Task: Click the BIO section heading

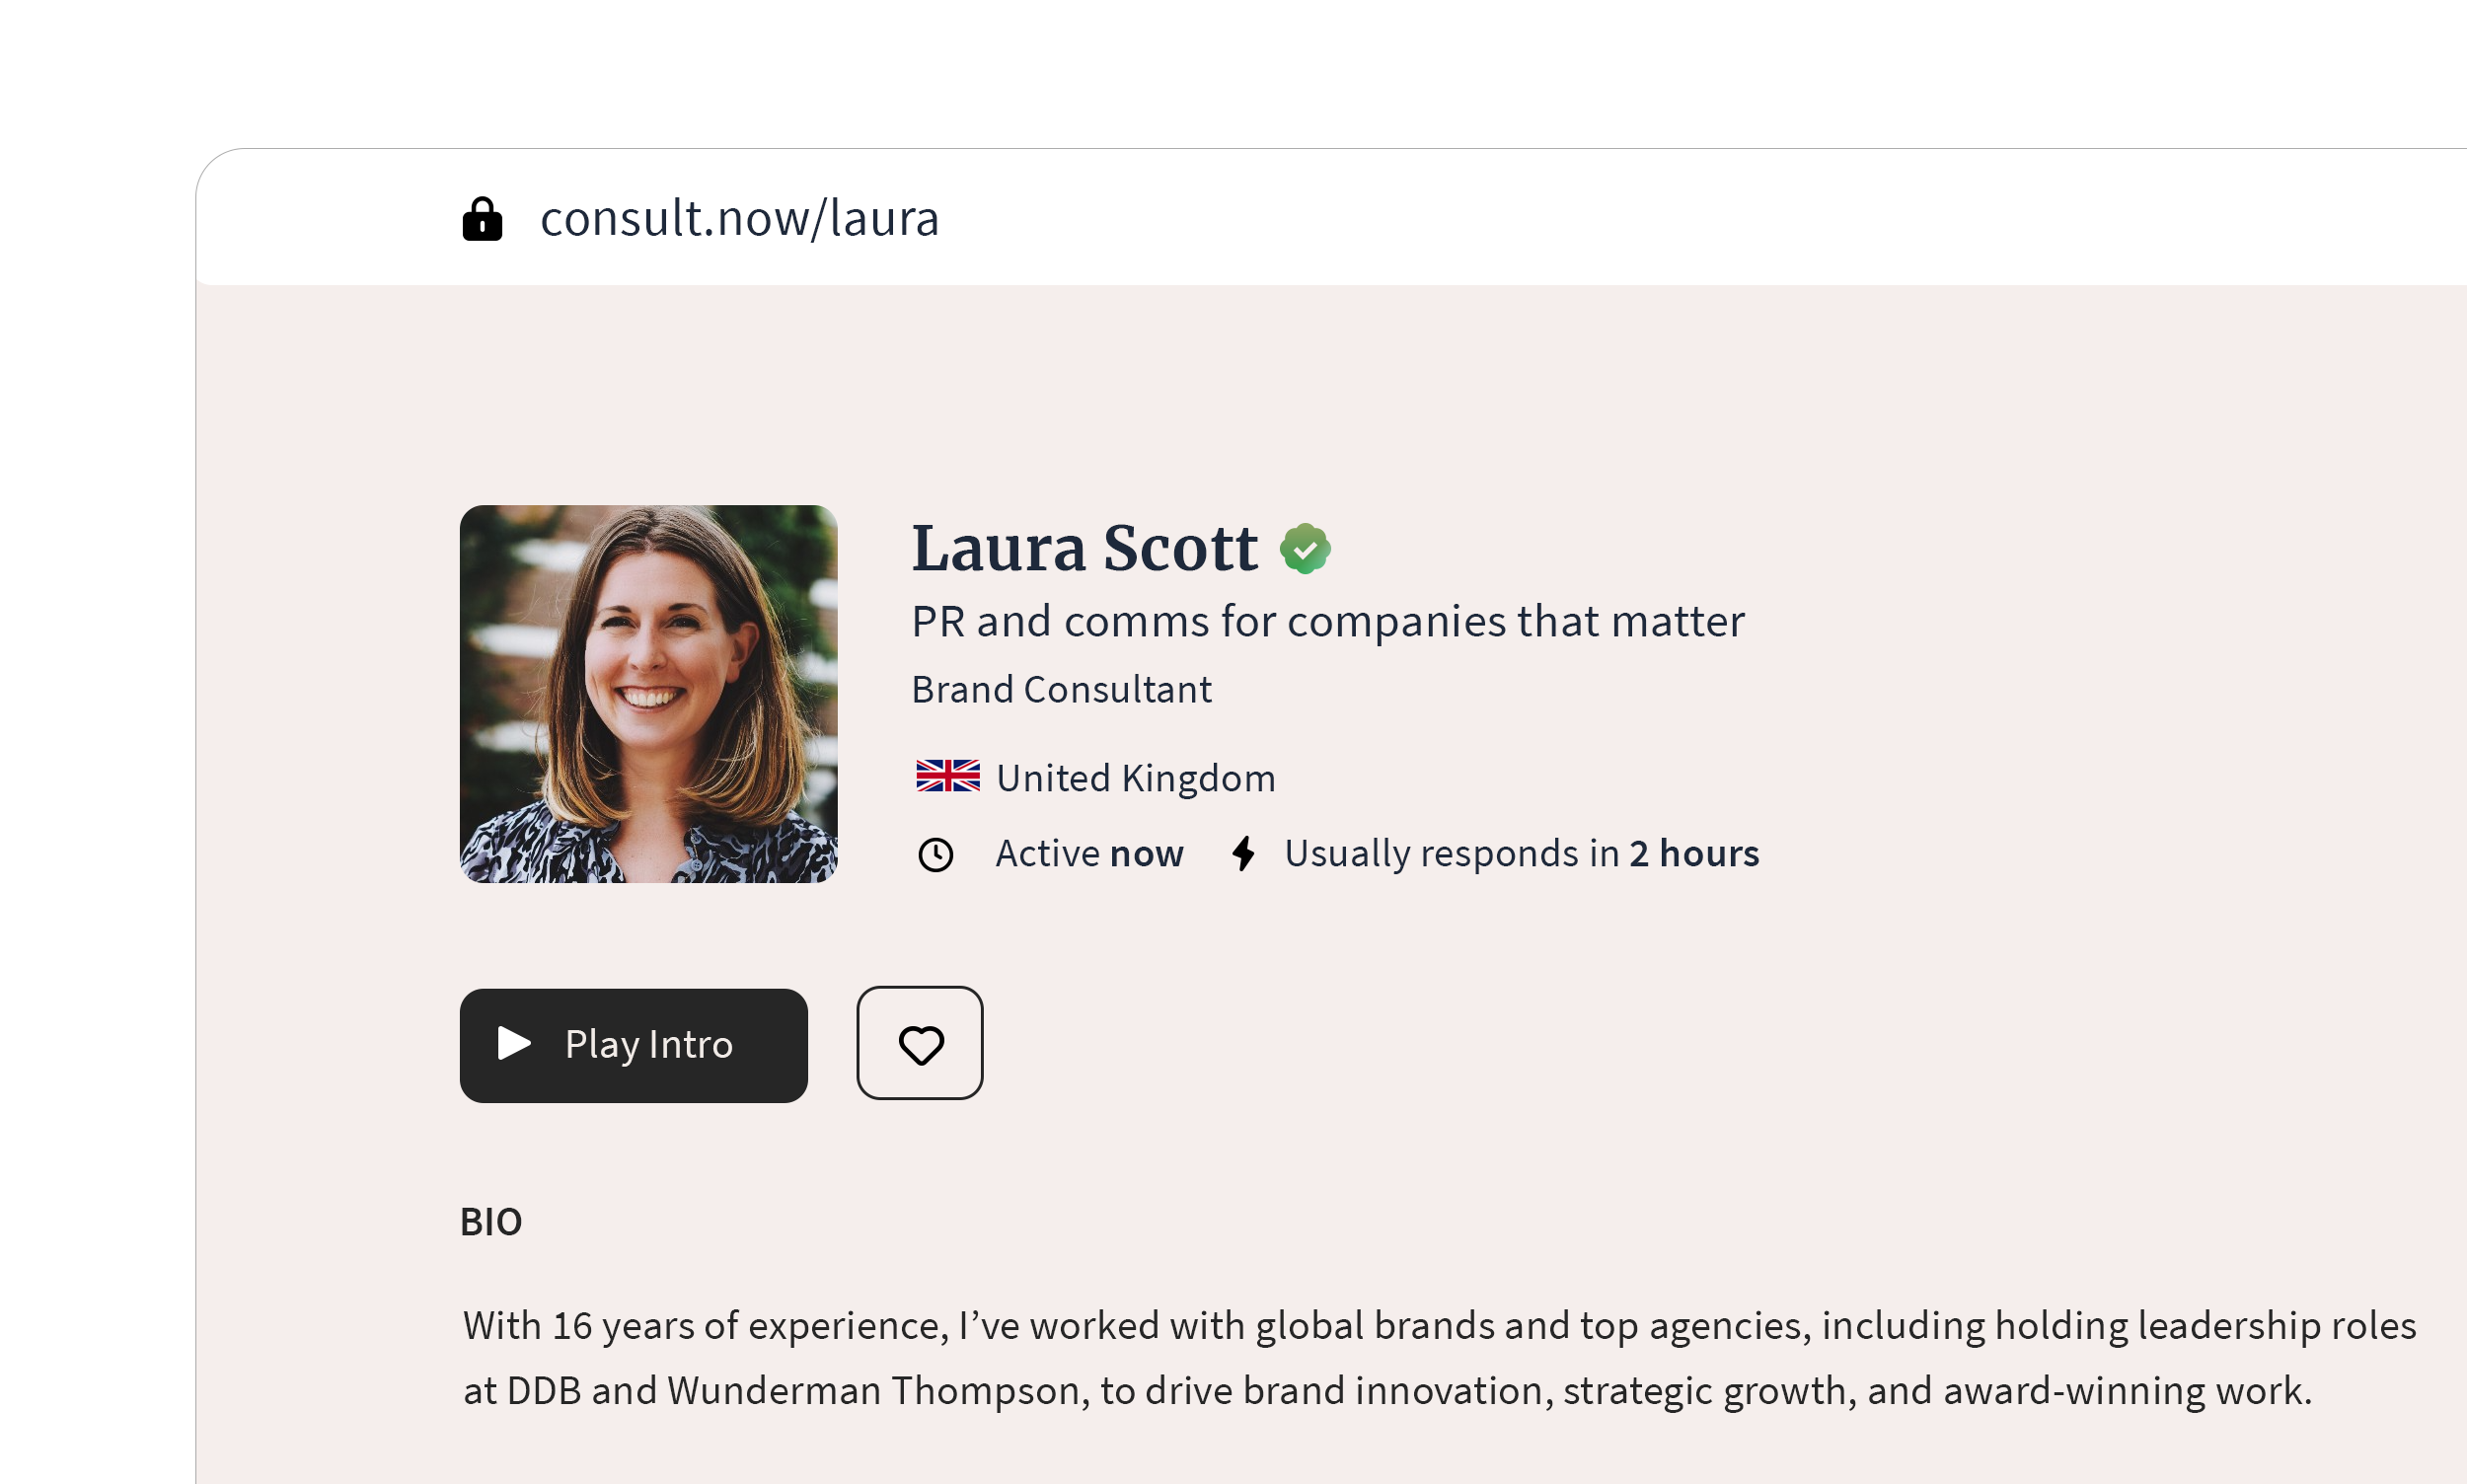Action: [491, 1222]
